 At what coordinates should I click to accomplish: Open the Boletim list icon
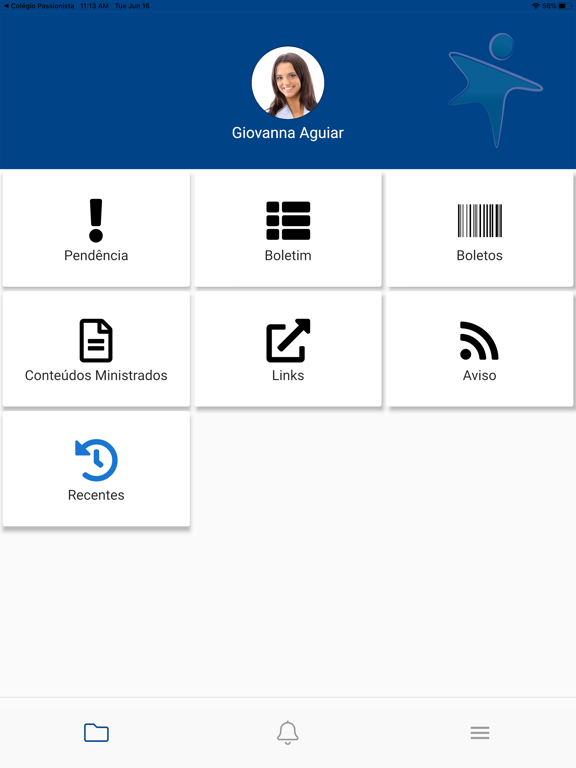pyautogui.click(x=288, y=220)
